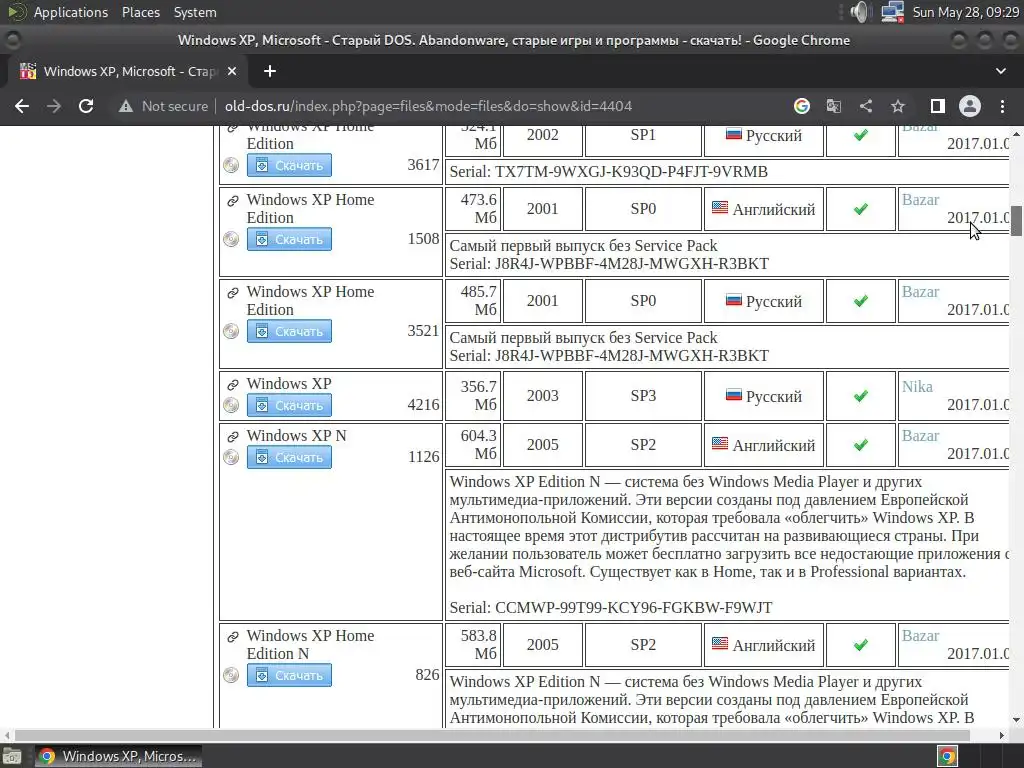Open the Chrome three-dot menu

(1002, 106)
